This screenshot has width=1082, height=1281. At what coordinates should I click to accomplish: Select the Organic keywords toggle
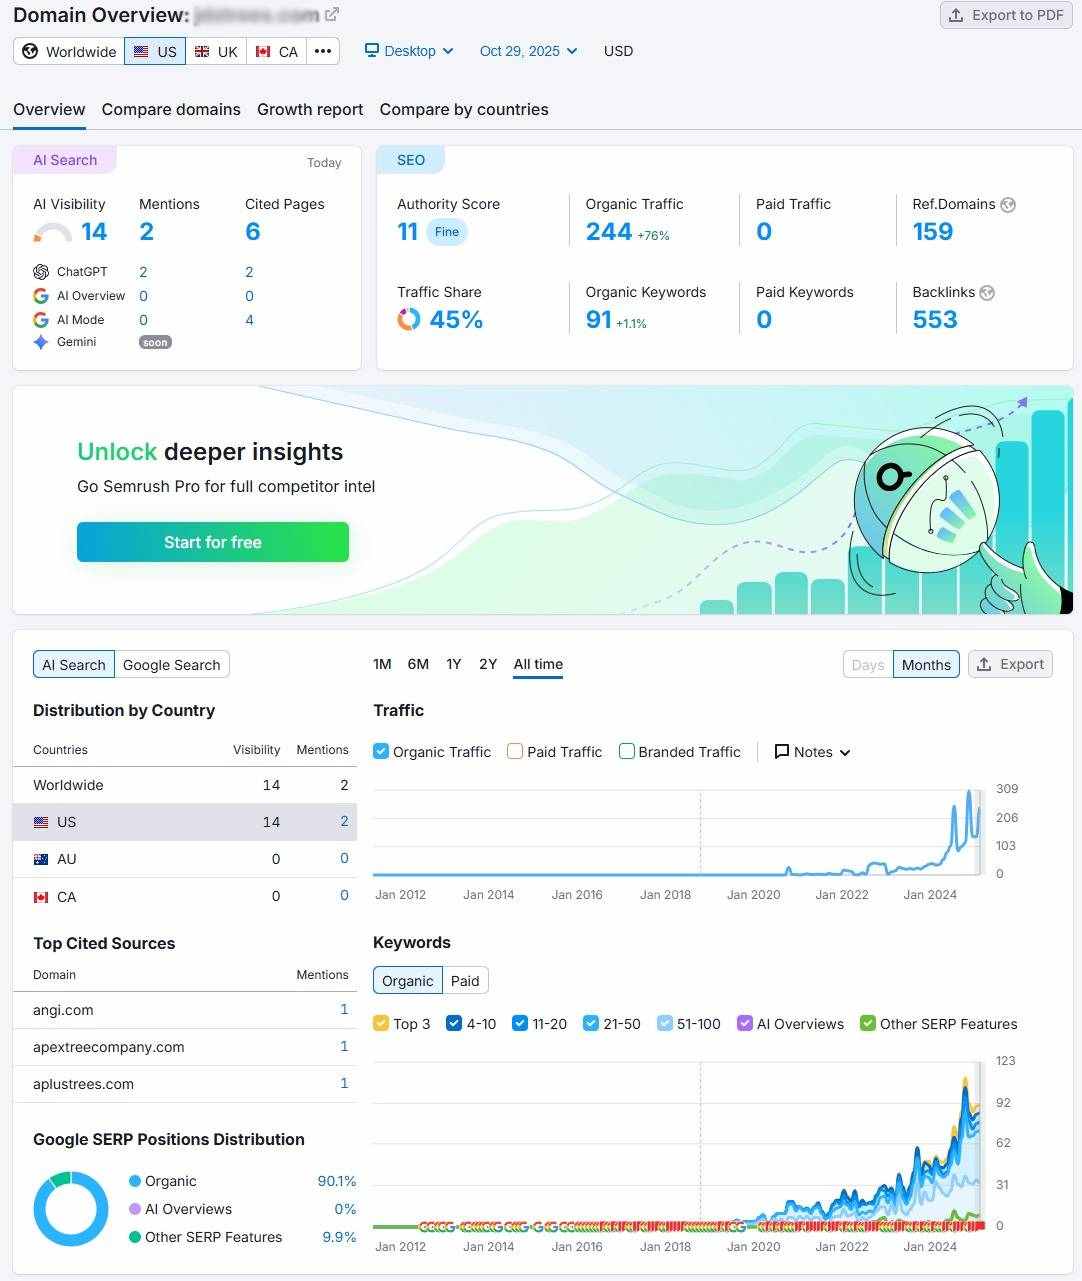[x=408, y=980]
